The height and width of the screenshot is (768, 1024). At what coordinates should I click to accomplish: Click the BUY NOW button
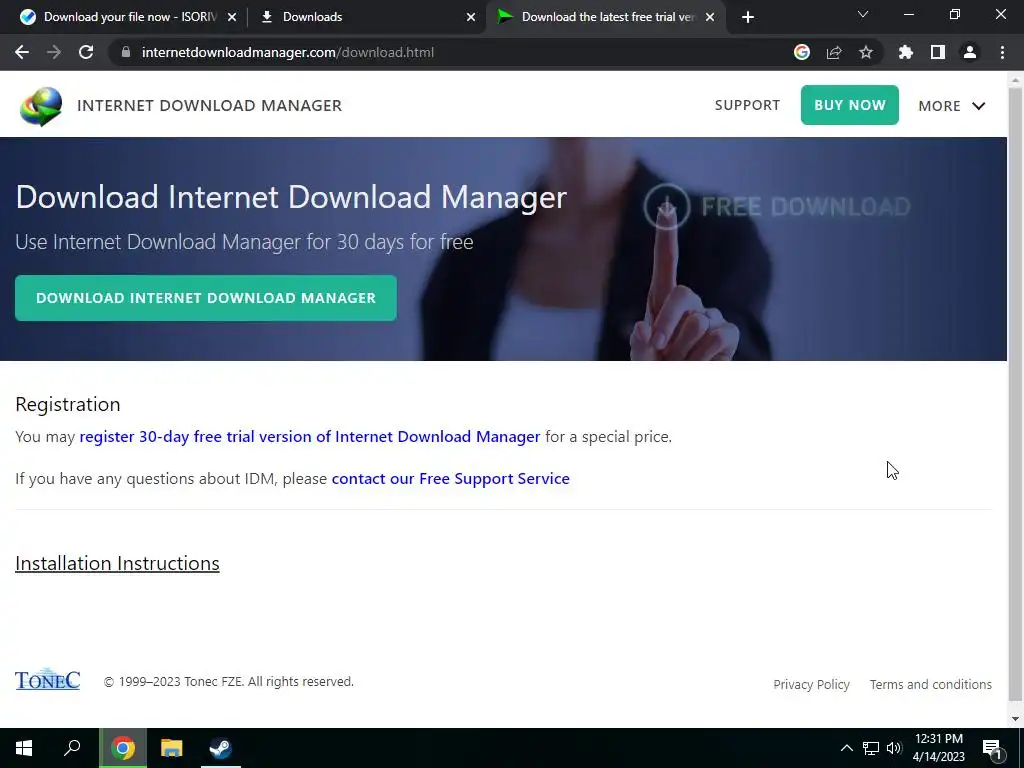(x=850, y=105)
